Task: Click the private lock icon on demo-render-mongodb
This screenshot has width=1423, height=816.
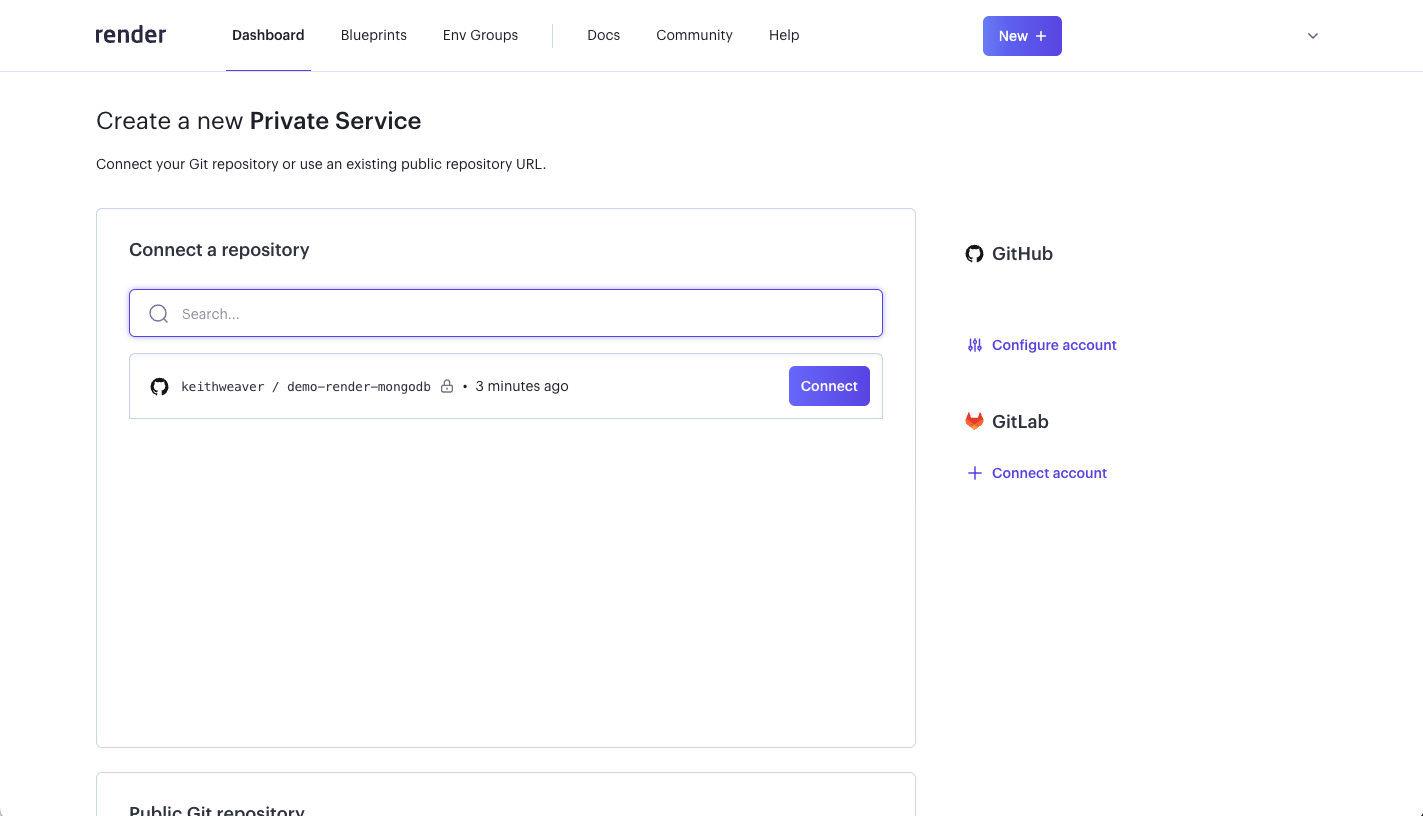Action: tap(447, 387)
